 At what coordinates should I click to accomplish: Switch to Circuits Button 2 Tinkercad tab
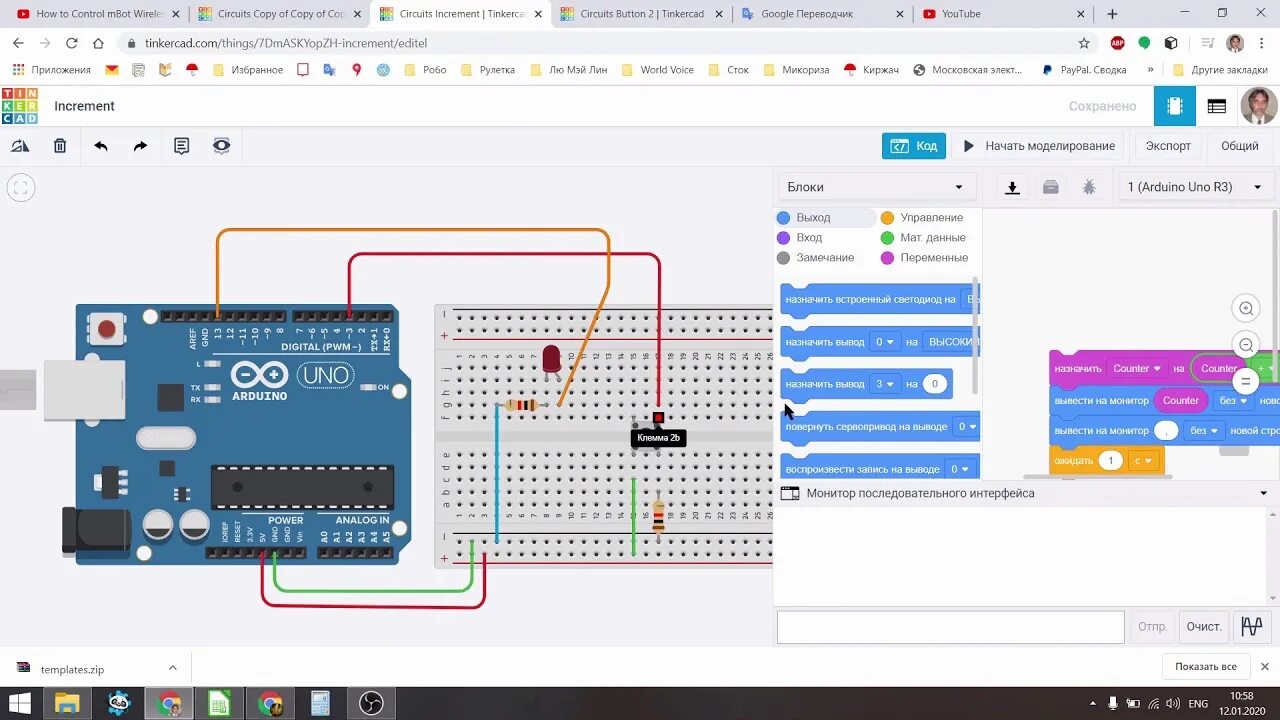coord(641,14)
